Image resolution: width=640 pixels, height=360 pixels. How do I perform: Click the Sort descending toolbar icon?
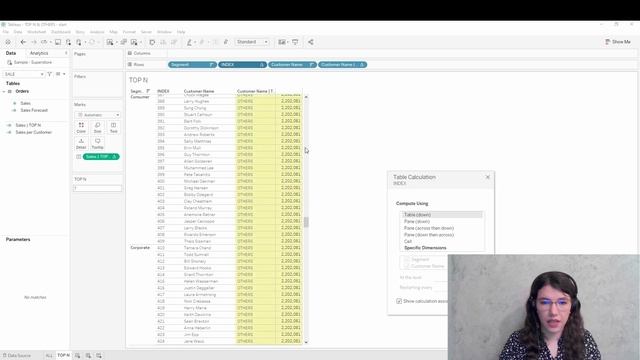pos(174,42)
